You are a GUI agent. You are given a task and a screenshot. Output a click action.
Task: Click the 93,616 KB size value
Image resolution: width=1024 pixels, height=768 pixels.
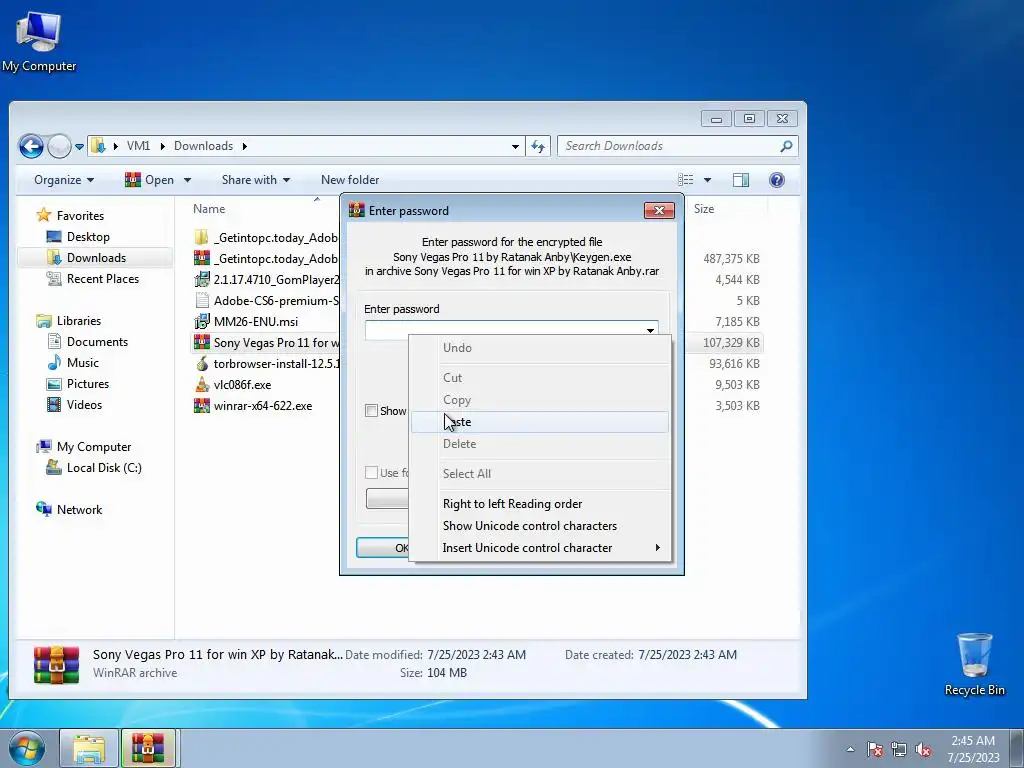(734, 364)
